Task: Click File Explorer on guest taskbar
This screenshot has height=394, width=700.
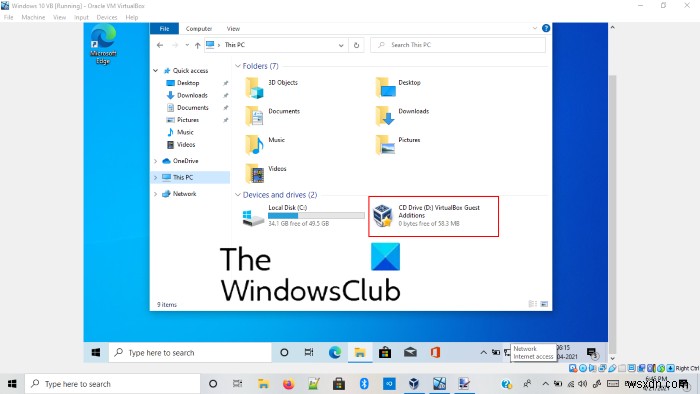Action: [x=360, y=353]
